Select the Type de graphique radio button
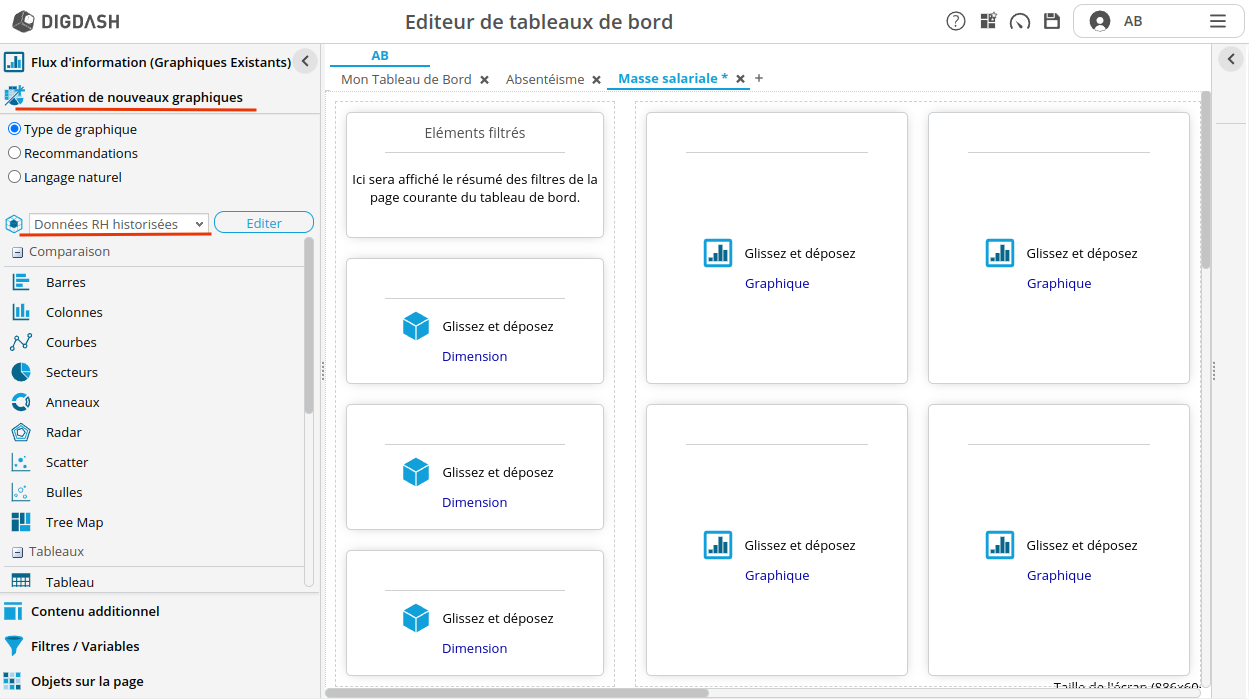Image resolution: width=1249 pixels, height=700 pixels. [14, 129]
